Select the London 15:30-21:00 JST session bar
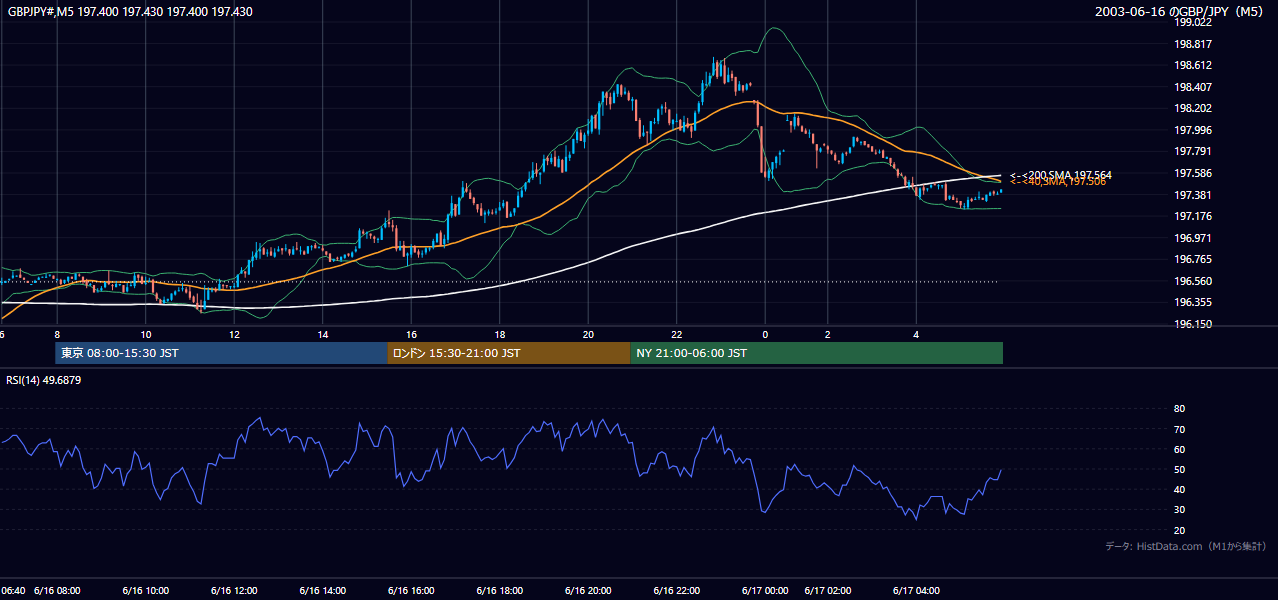 pyautogui.click(x=509, y=353)
